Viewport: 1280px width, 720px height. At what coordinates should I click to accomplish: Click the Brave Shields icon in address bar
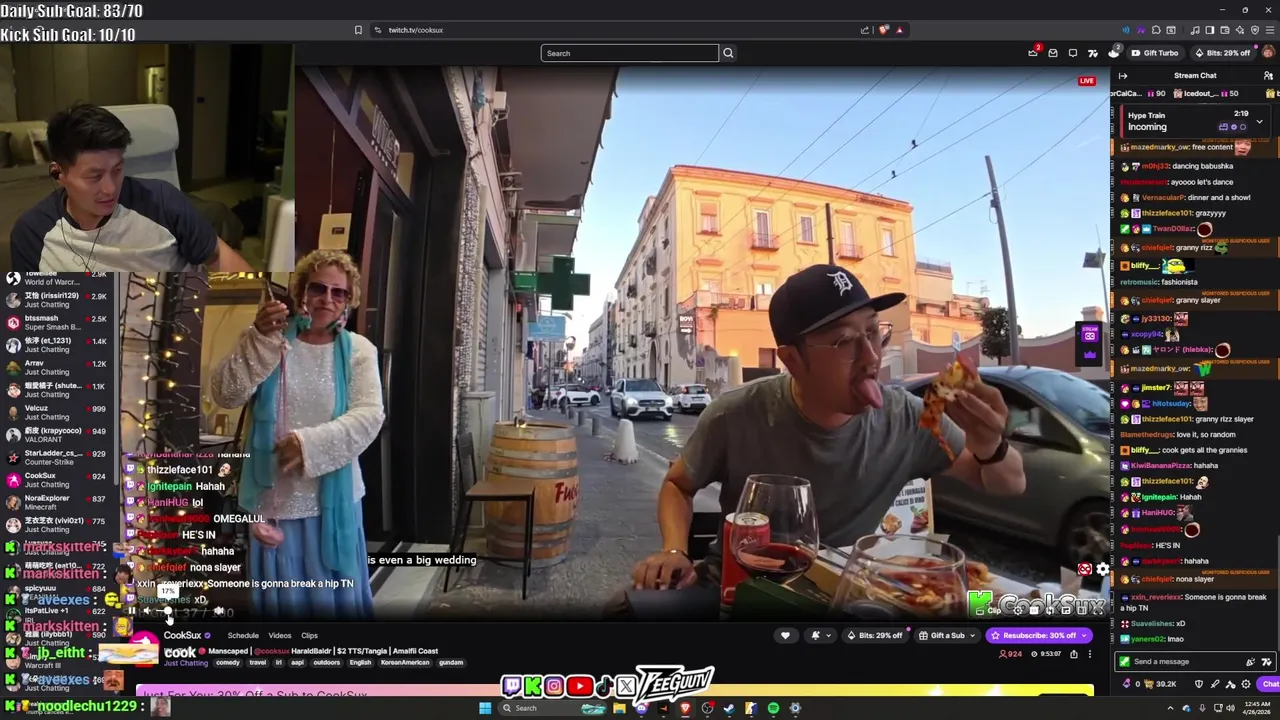[883, 30]
